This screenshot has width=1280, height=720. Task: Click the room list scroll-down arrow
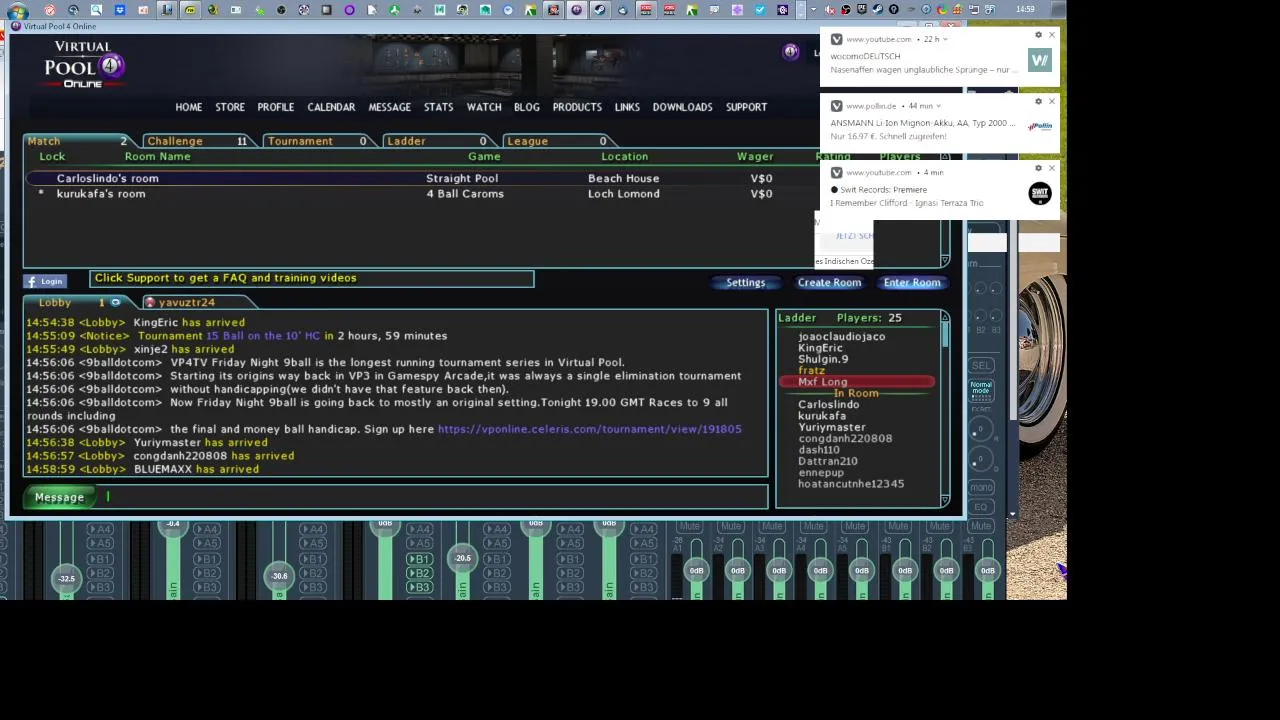click(945, 261)
